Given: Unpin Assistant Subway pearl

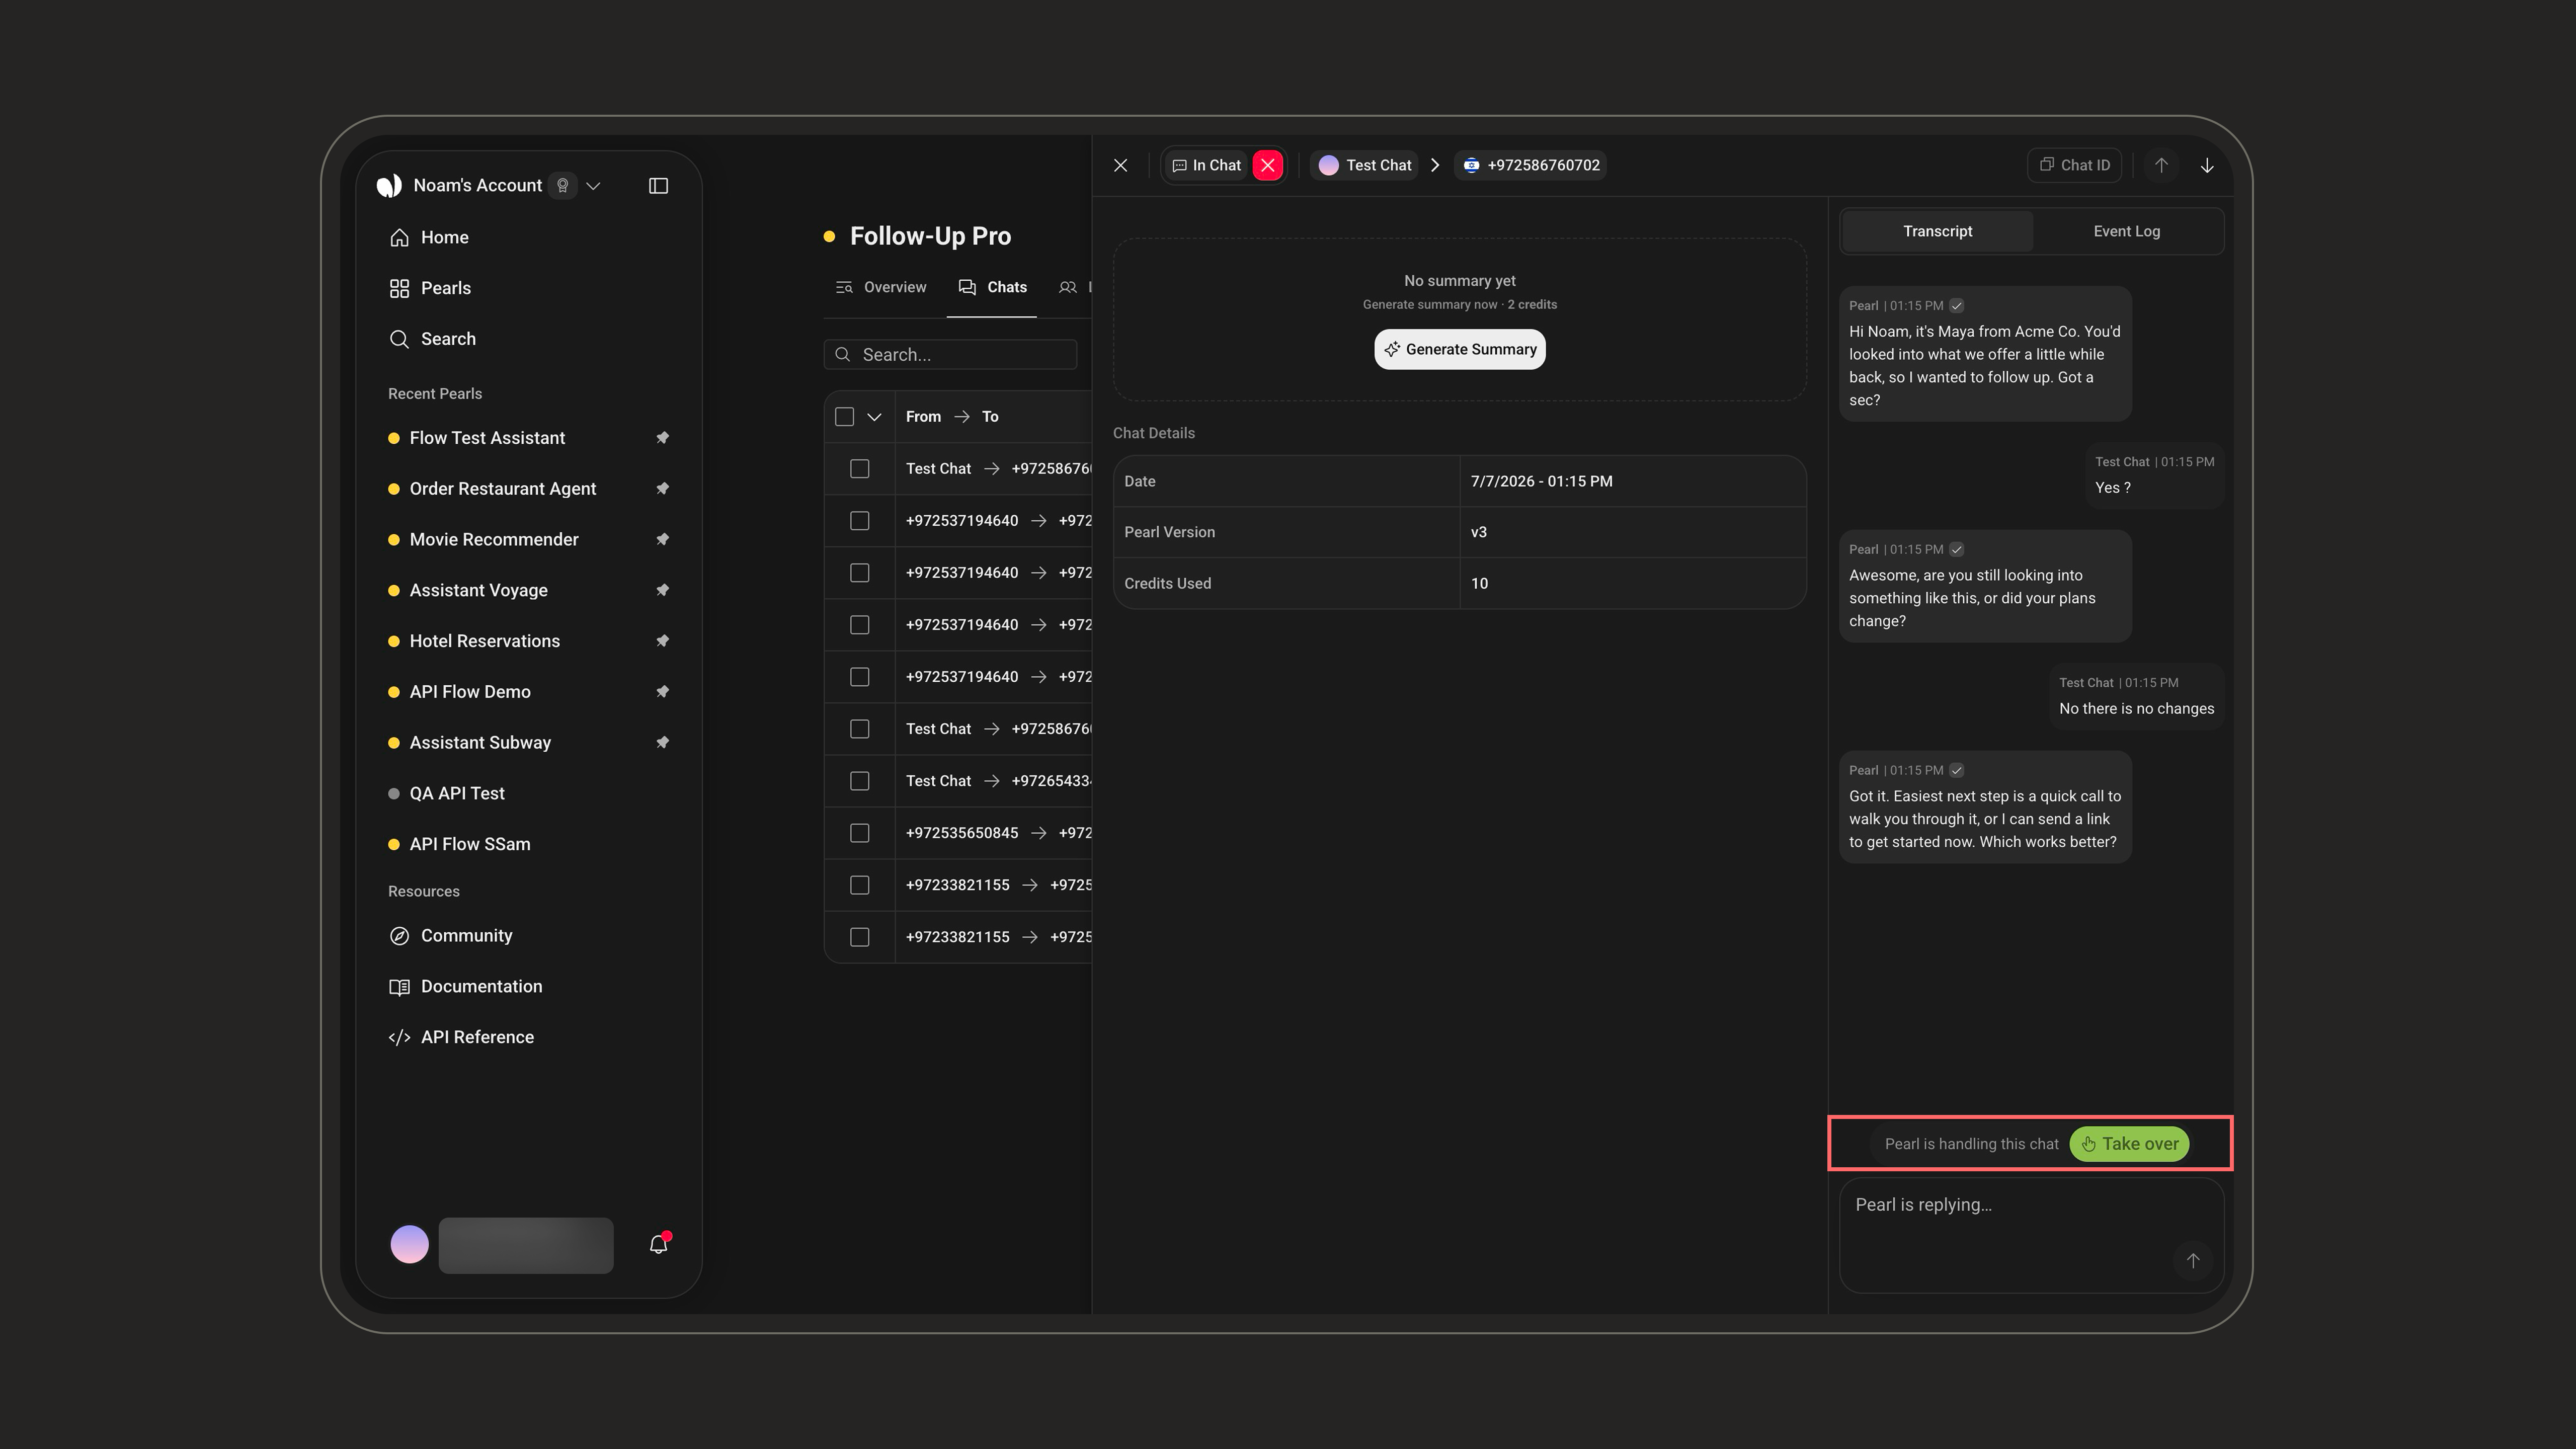Looking at the screenshot, I should coord(662,742).
